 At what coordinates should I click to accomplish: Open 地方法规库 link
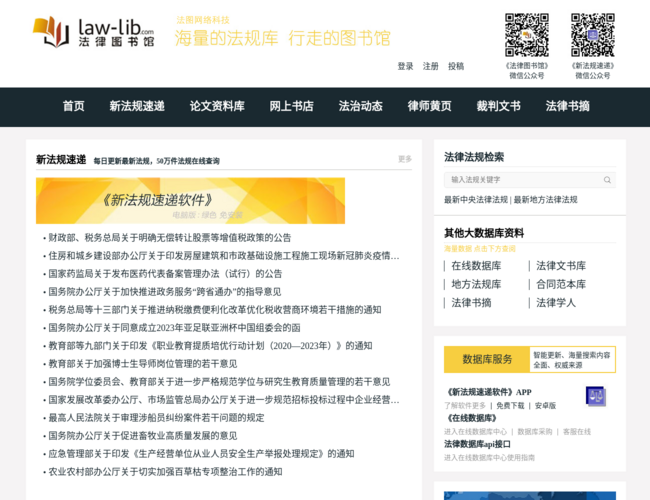click(x=476, y=284)
